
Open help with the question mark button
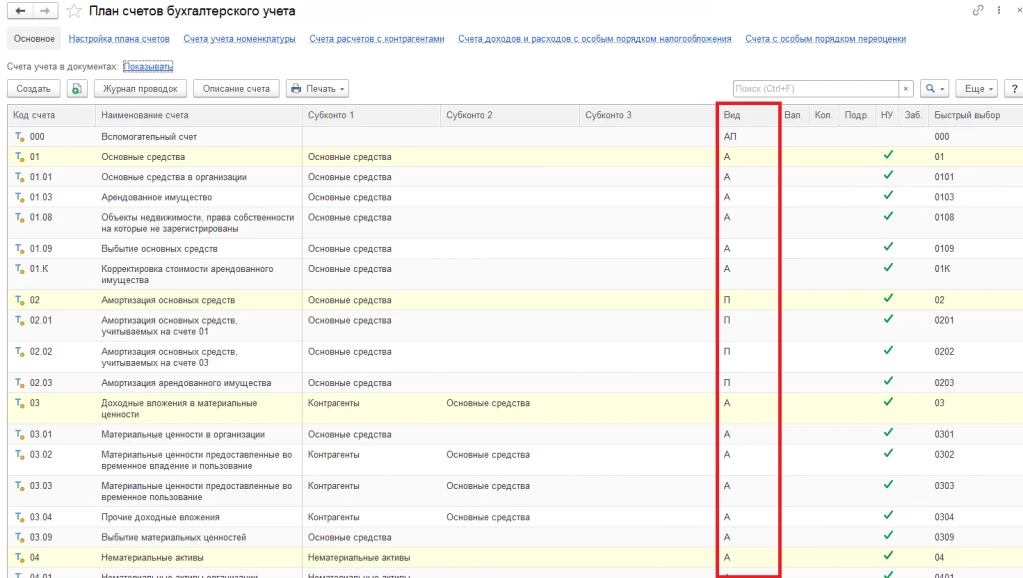(1014, 89)
